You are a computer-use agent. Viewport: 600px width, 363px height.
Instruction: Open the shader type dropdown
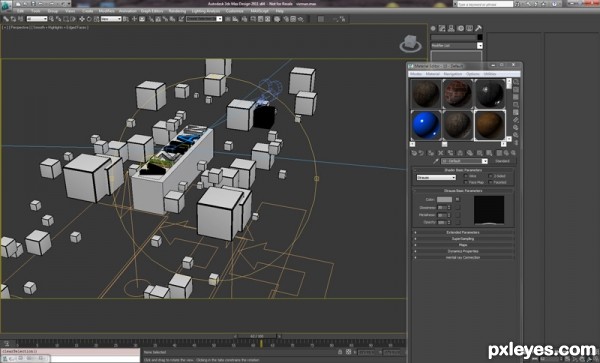click(x=436, y=177)
